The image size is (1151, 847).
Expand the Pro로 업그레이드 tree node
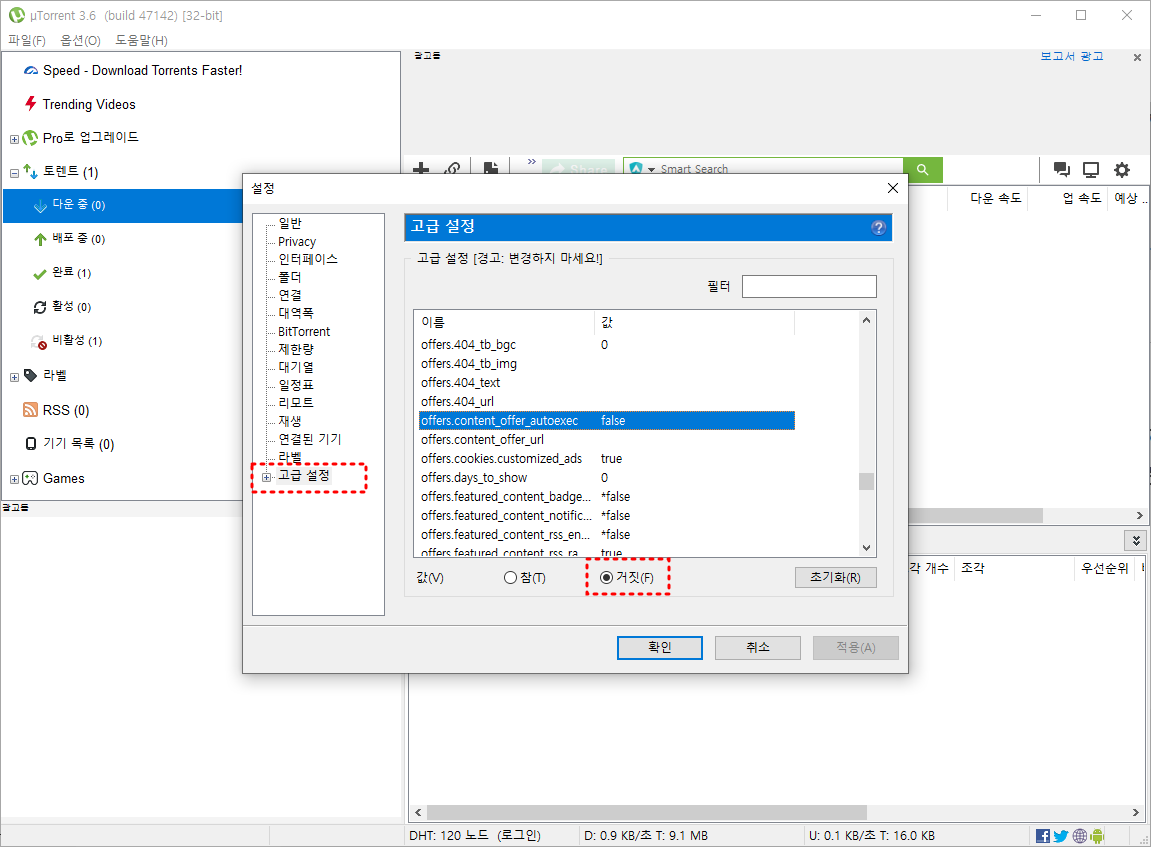click(14, 139)
